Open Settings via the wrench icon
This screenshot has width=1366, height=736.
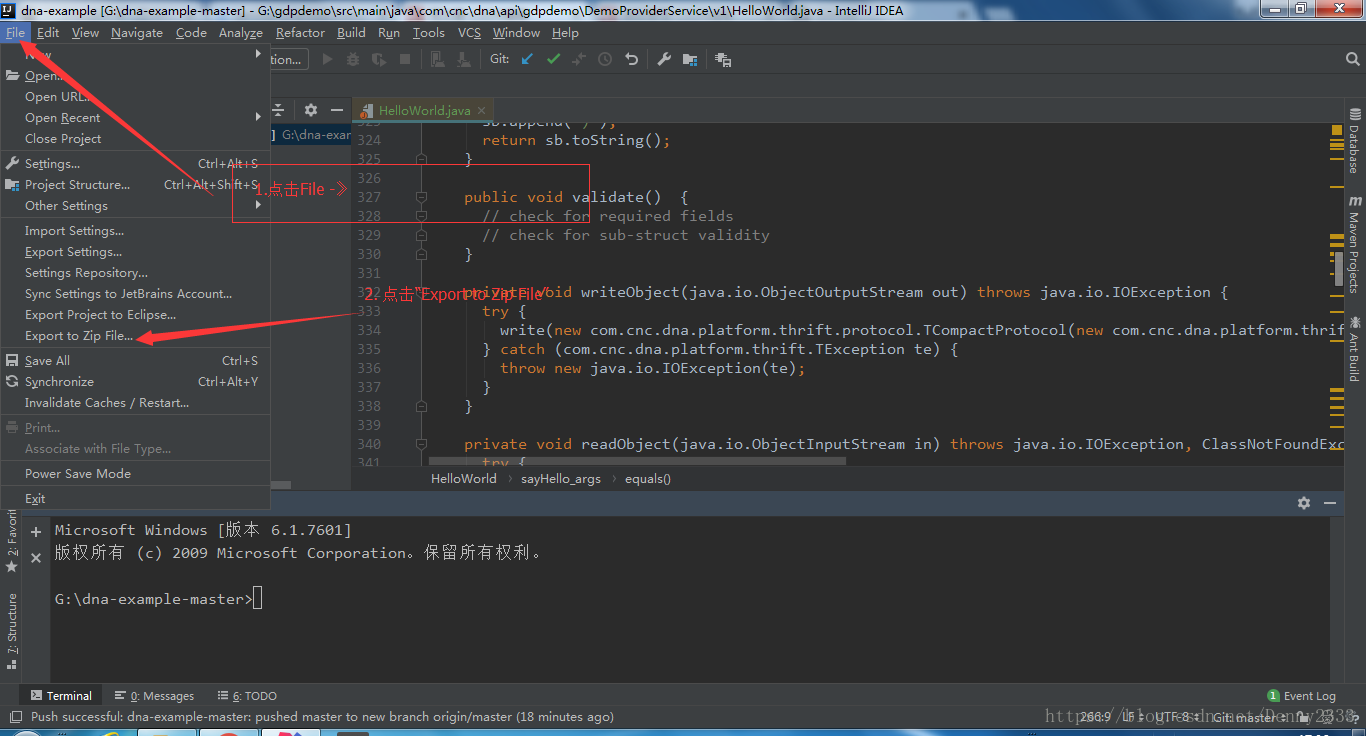pyautogui.click(x=663, y=59)
